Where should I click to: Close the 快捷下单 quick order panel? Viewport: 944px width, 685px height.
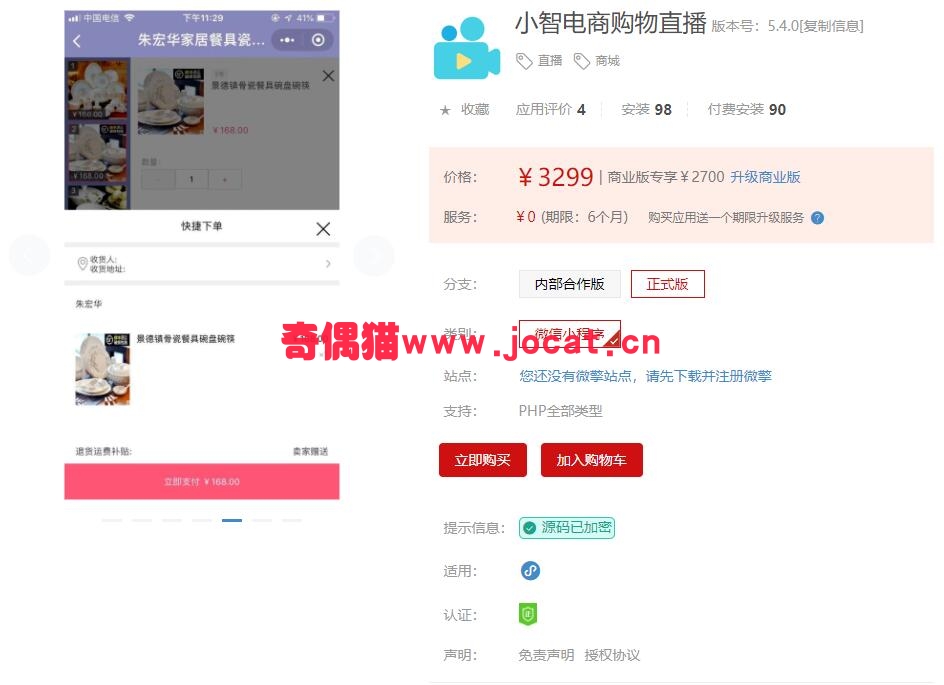[323, 229]
